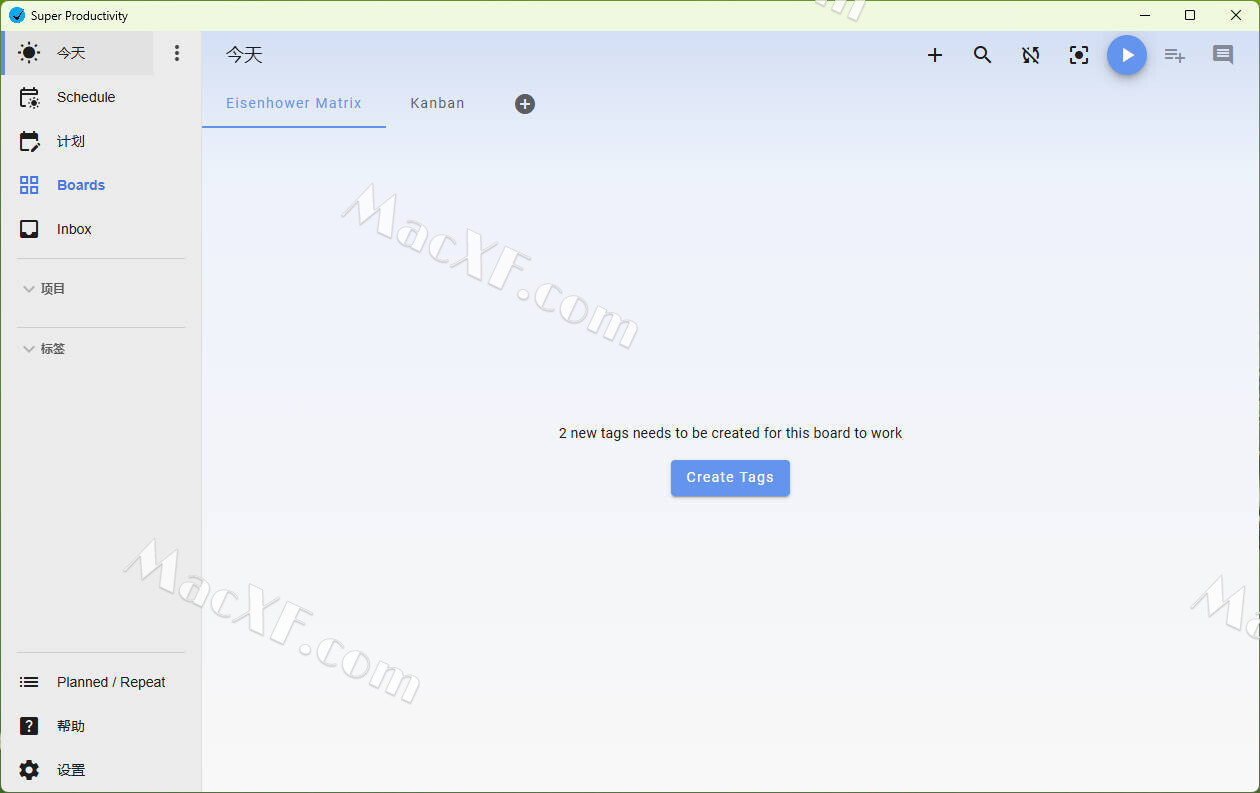Click the add task plus icon

coord(935,55)
